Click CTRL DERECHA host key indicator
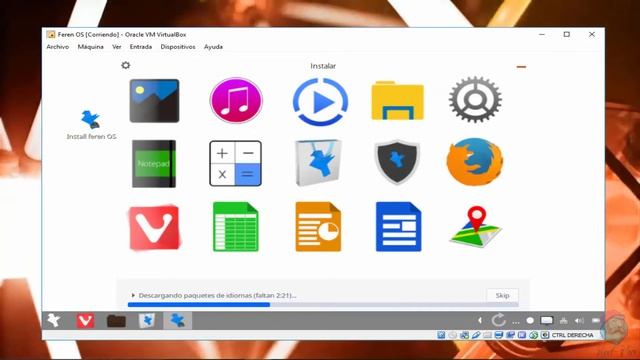The image size is (640, 360). click(572, 335)
